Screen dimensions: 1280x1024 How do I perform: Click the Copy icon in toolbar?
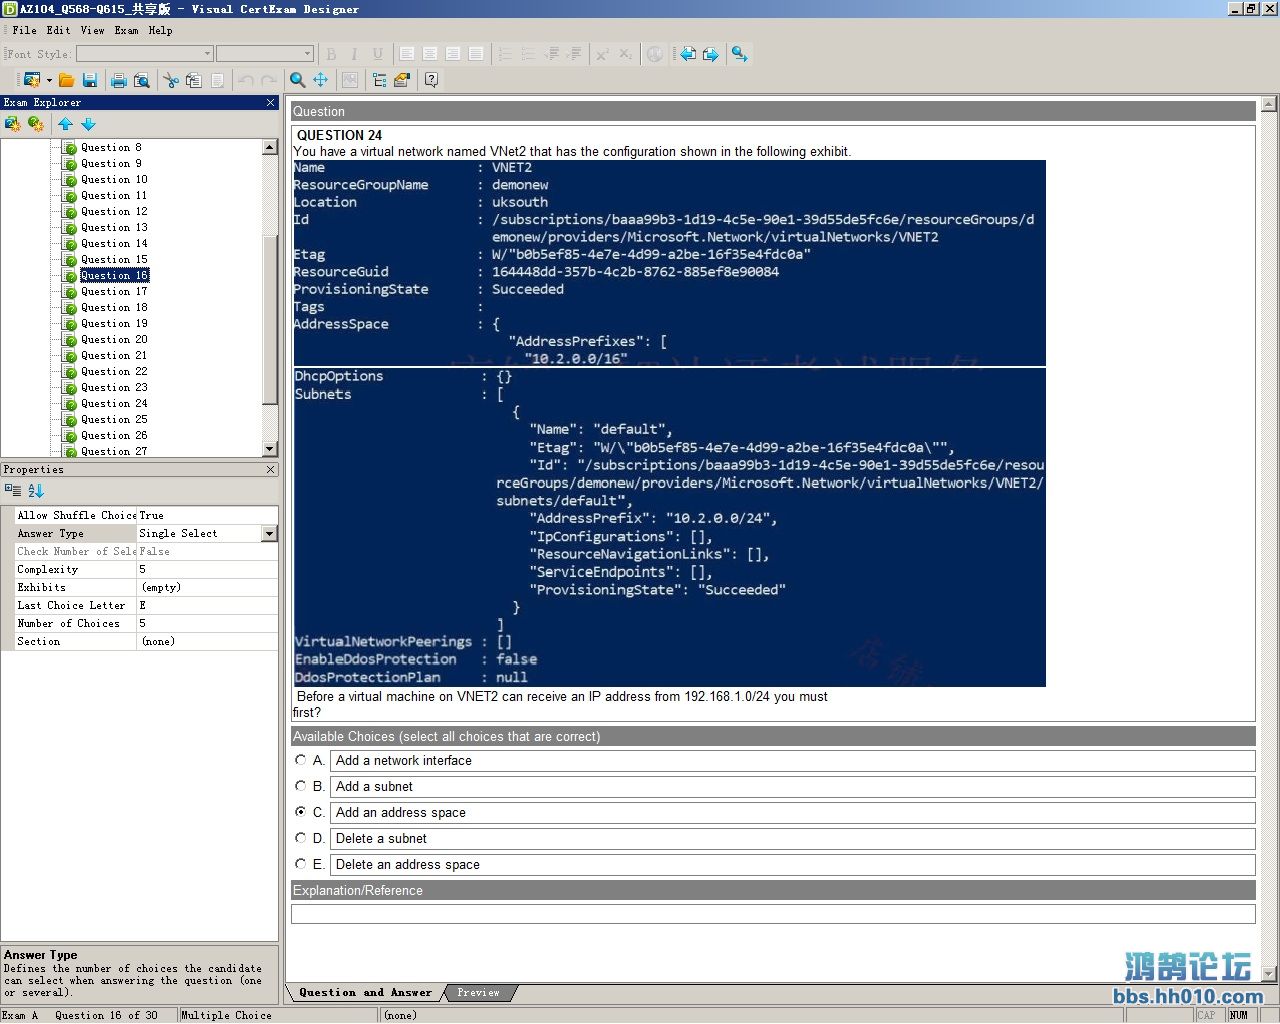tap(194, 80)
